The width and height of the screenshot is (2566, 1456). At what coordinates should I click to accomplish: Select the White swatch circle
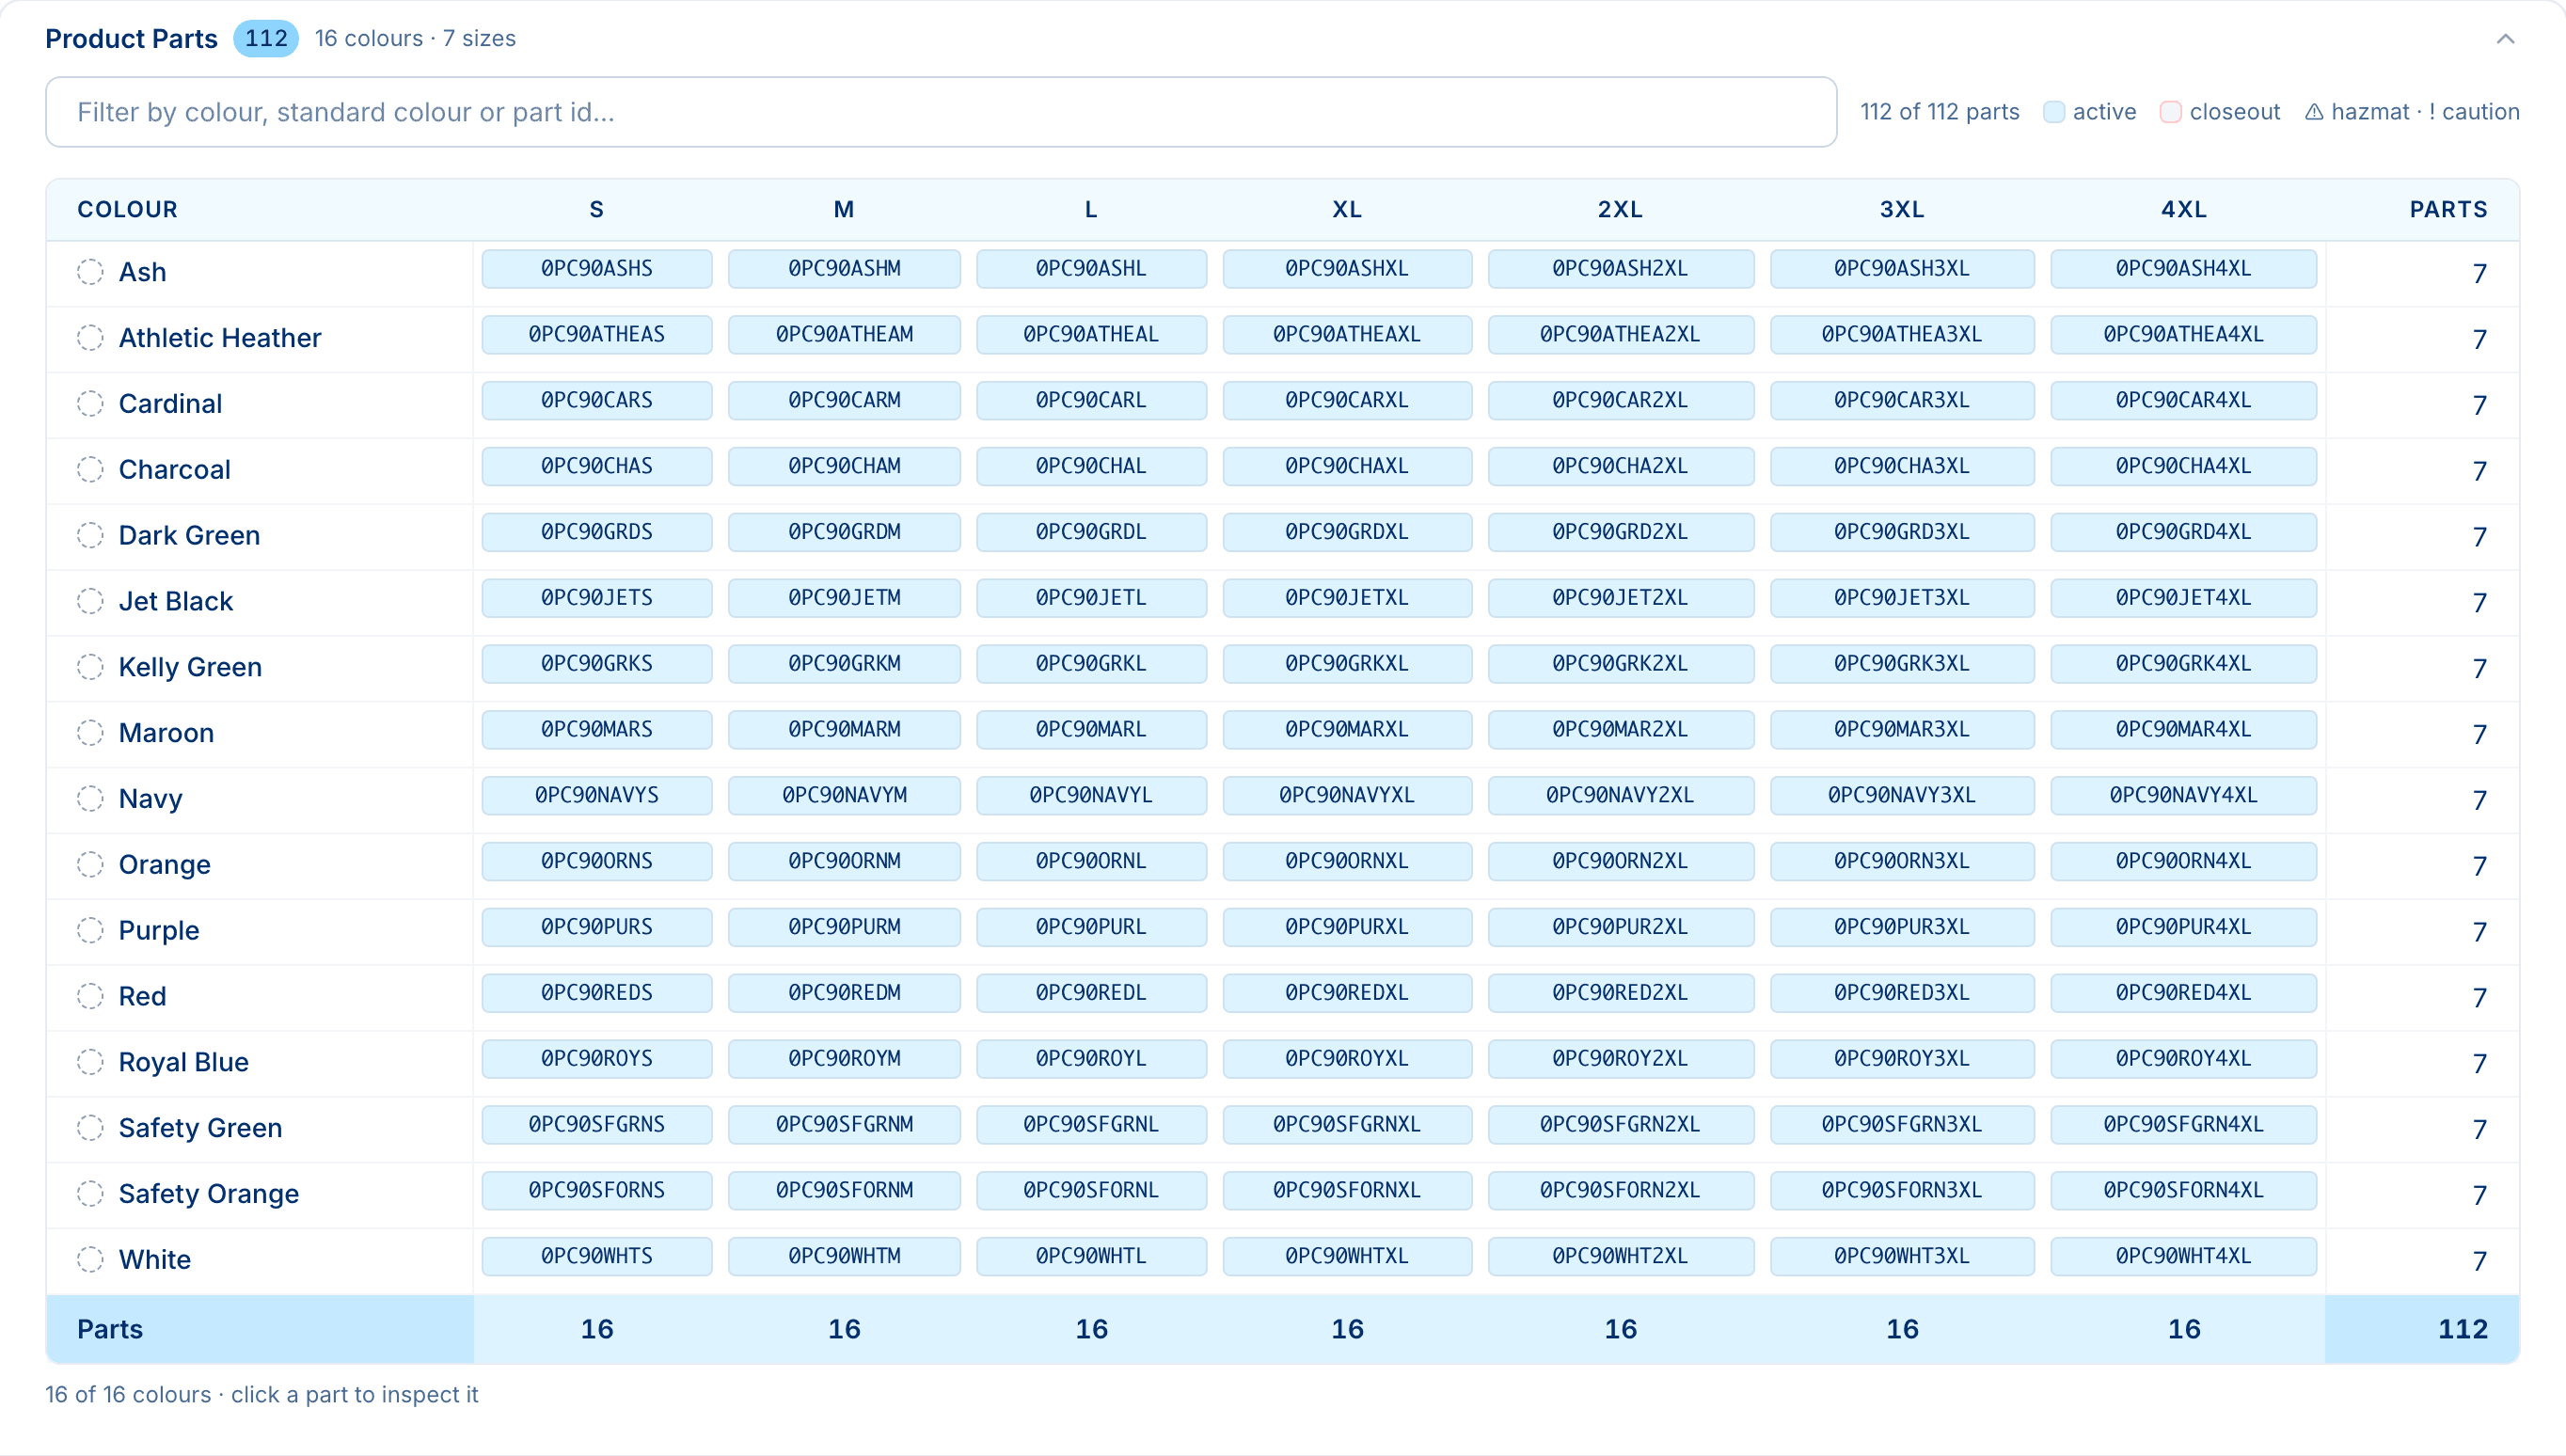tap(90, 1260)
